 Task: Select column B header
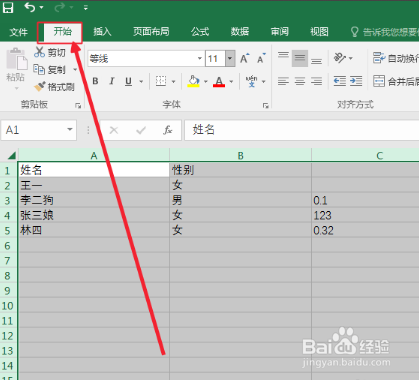tap(240, 156)
